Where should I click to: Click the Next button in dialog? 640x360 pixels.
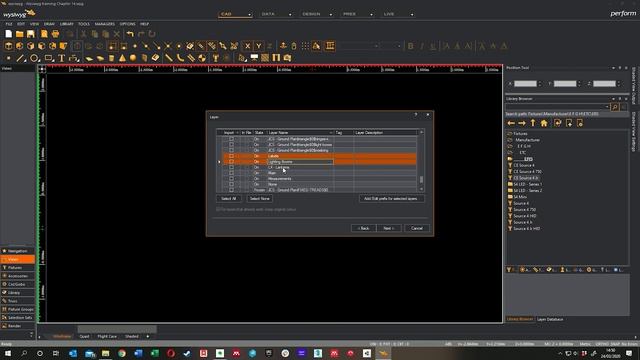pyautogui.click(x=389, y=228)
